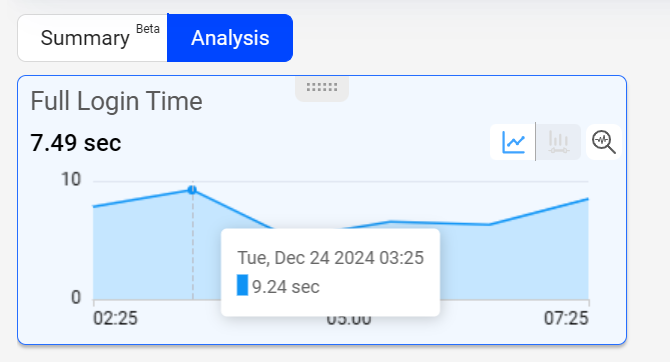Click the 7.49 sec average value
670x362 pixels.
pyautogui.click(x=76, y=143)
